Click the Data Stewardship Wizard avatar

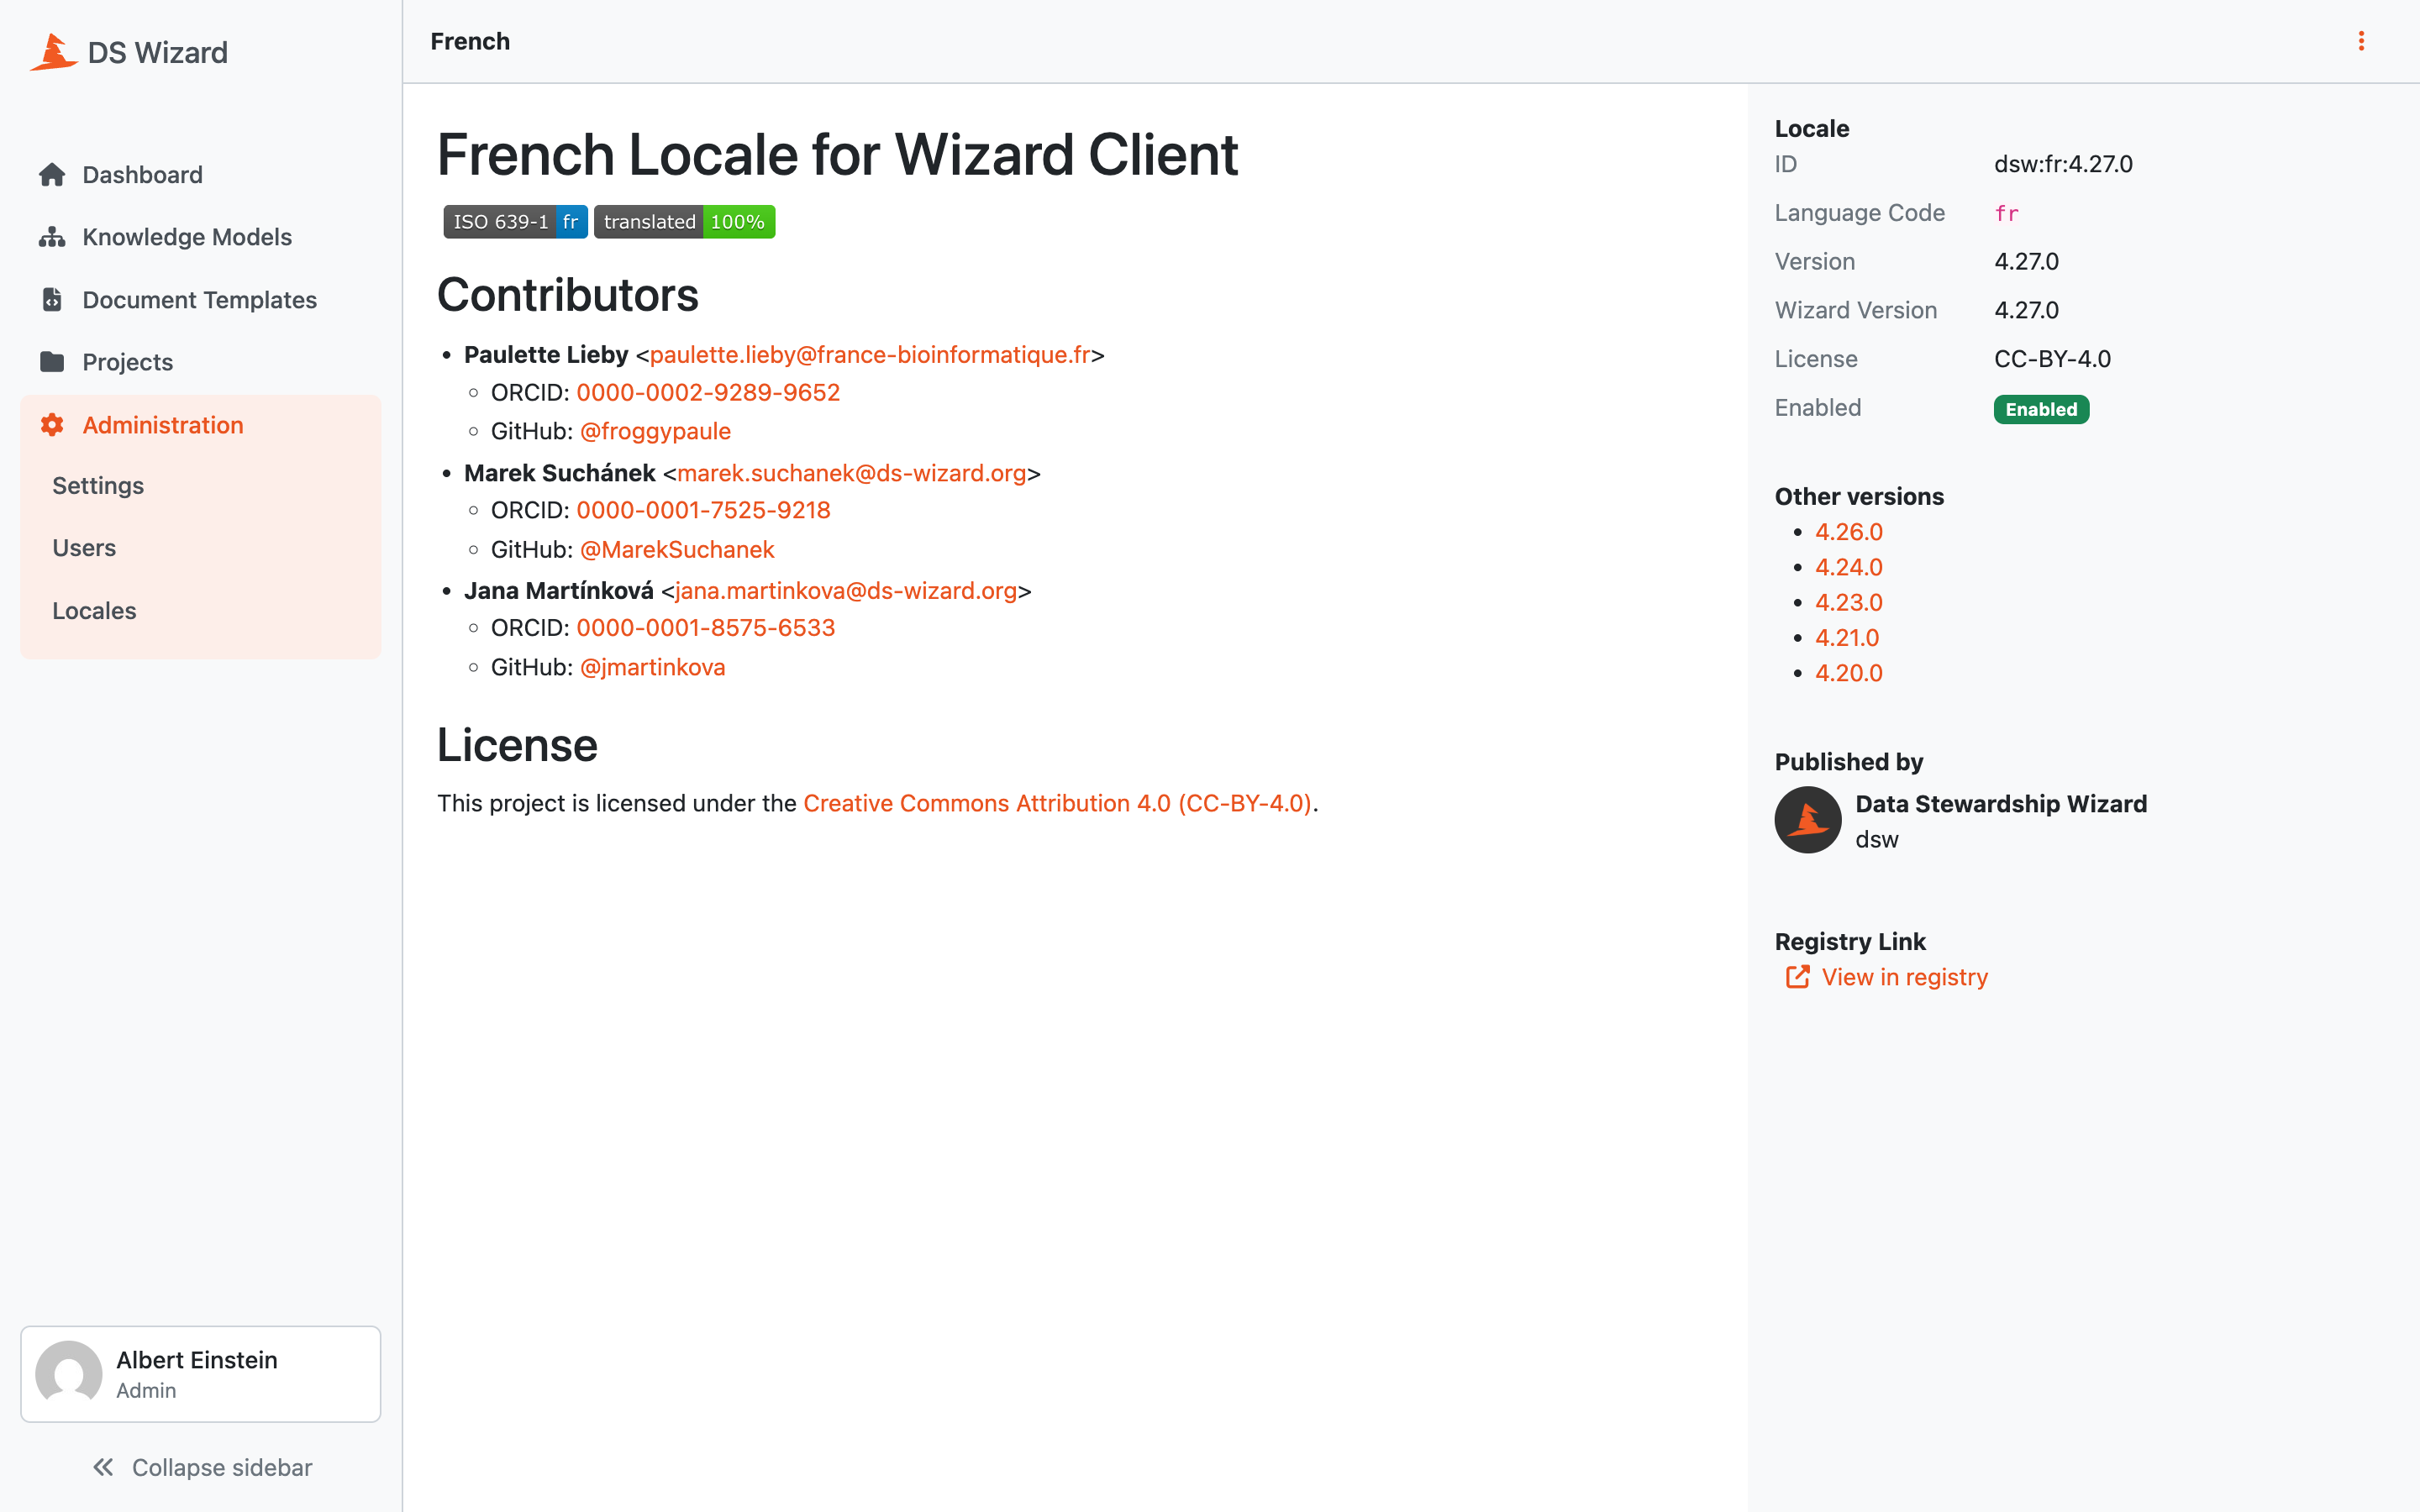1807,820
